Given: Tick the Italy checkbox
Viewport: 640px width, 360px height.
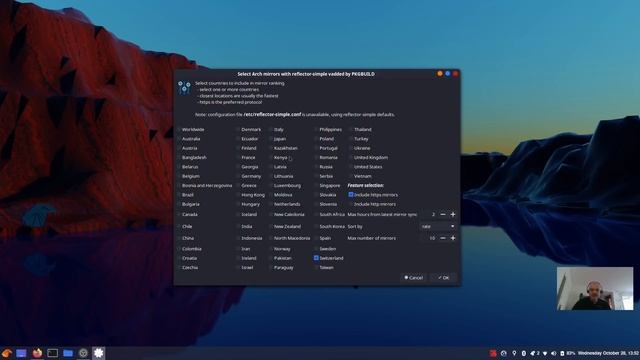Looking at the screenshot, I should coord(271,129).
